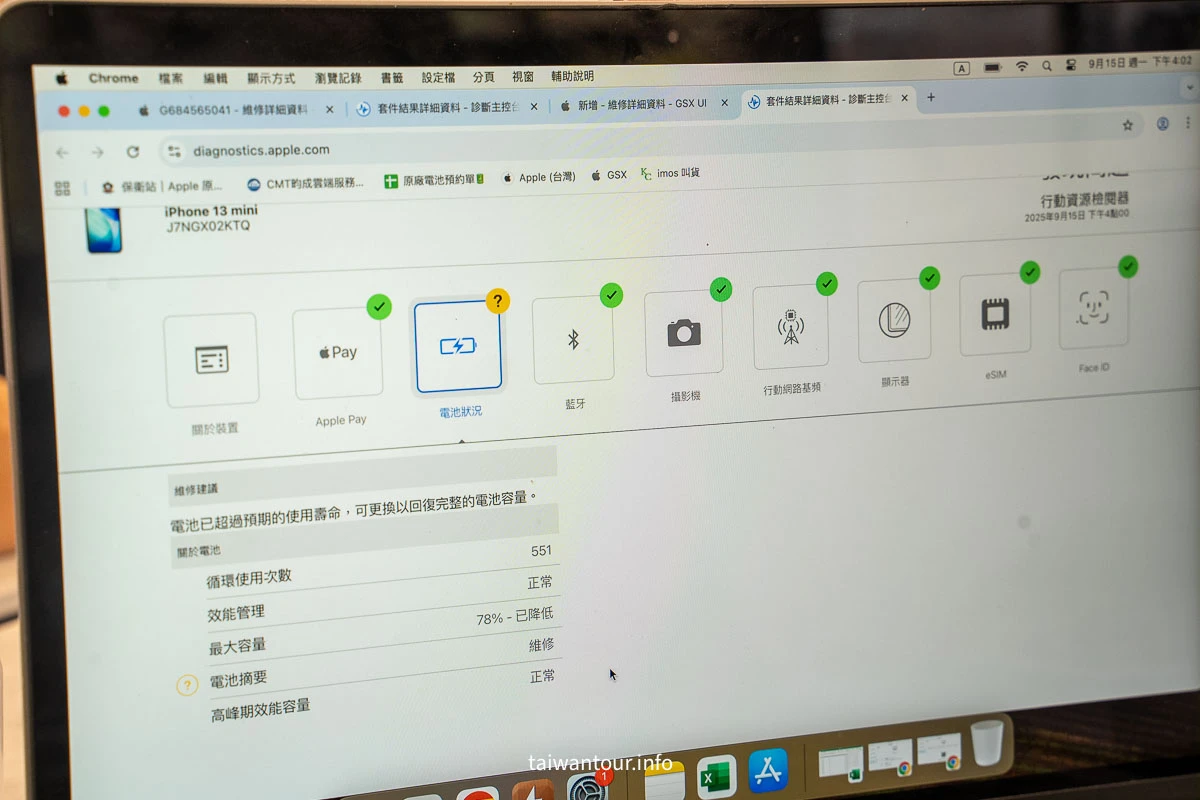This screenshot has height=800, width=1200.
Task: Click the yellow question icon beside 電池摘要
Action: click(187, 686)
